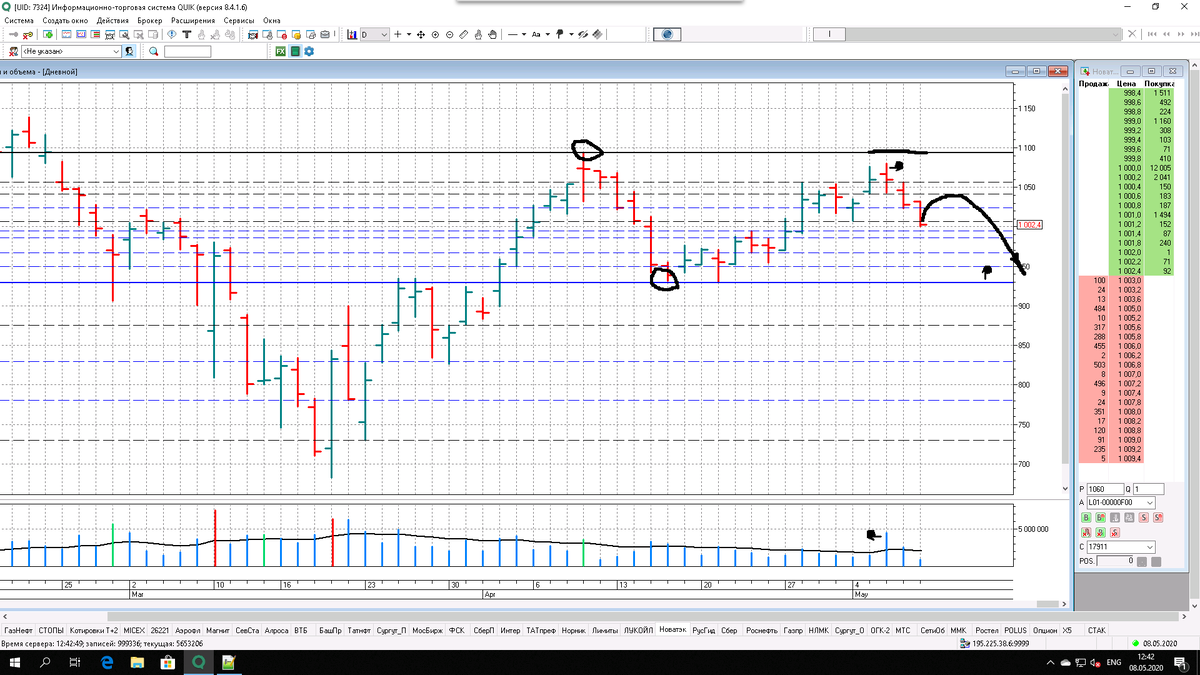
Task: Expand the Aa text tool dropdown arrow
Action: pos(548,34)
